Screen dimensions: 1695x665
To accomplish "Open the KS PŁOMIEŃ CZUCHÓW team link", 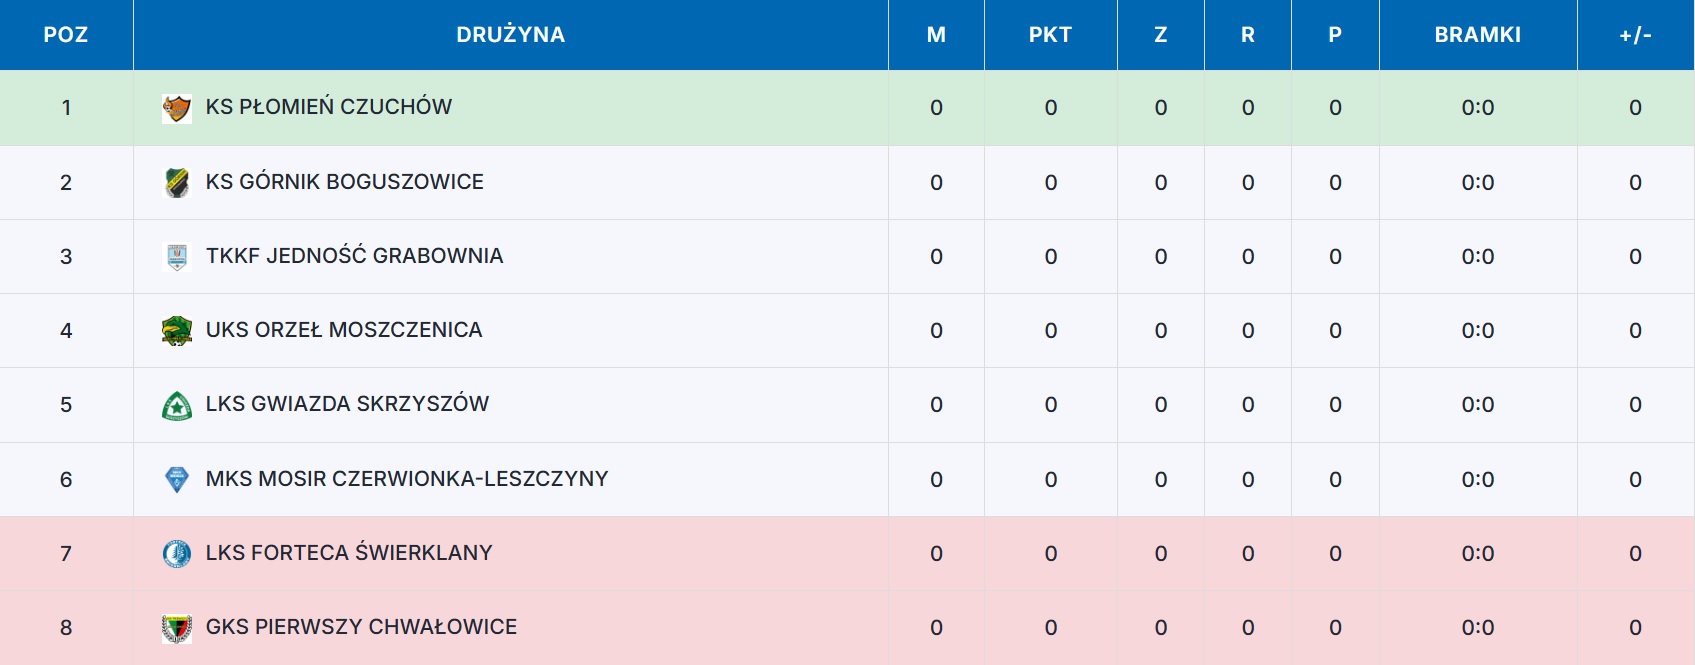I will point(328,107).
